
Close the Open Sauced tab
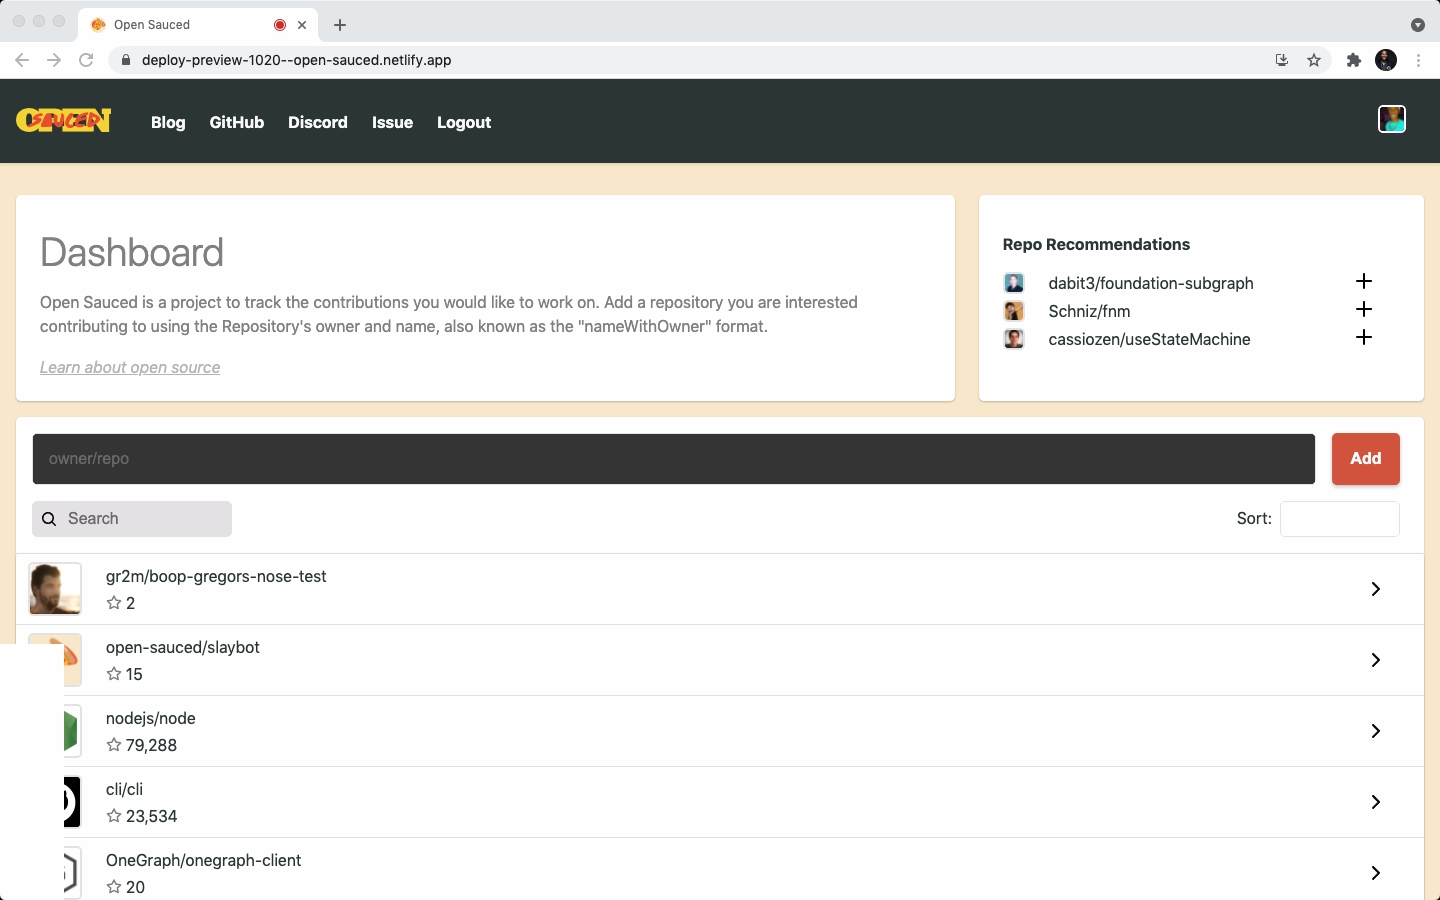[302, 24]
